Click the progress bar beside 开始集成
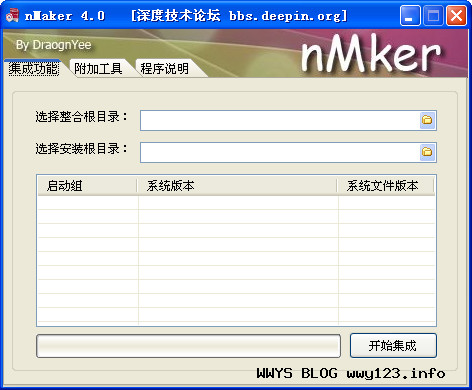The width and height of the screenshot is (472, 390). coord(188,346)
